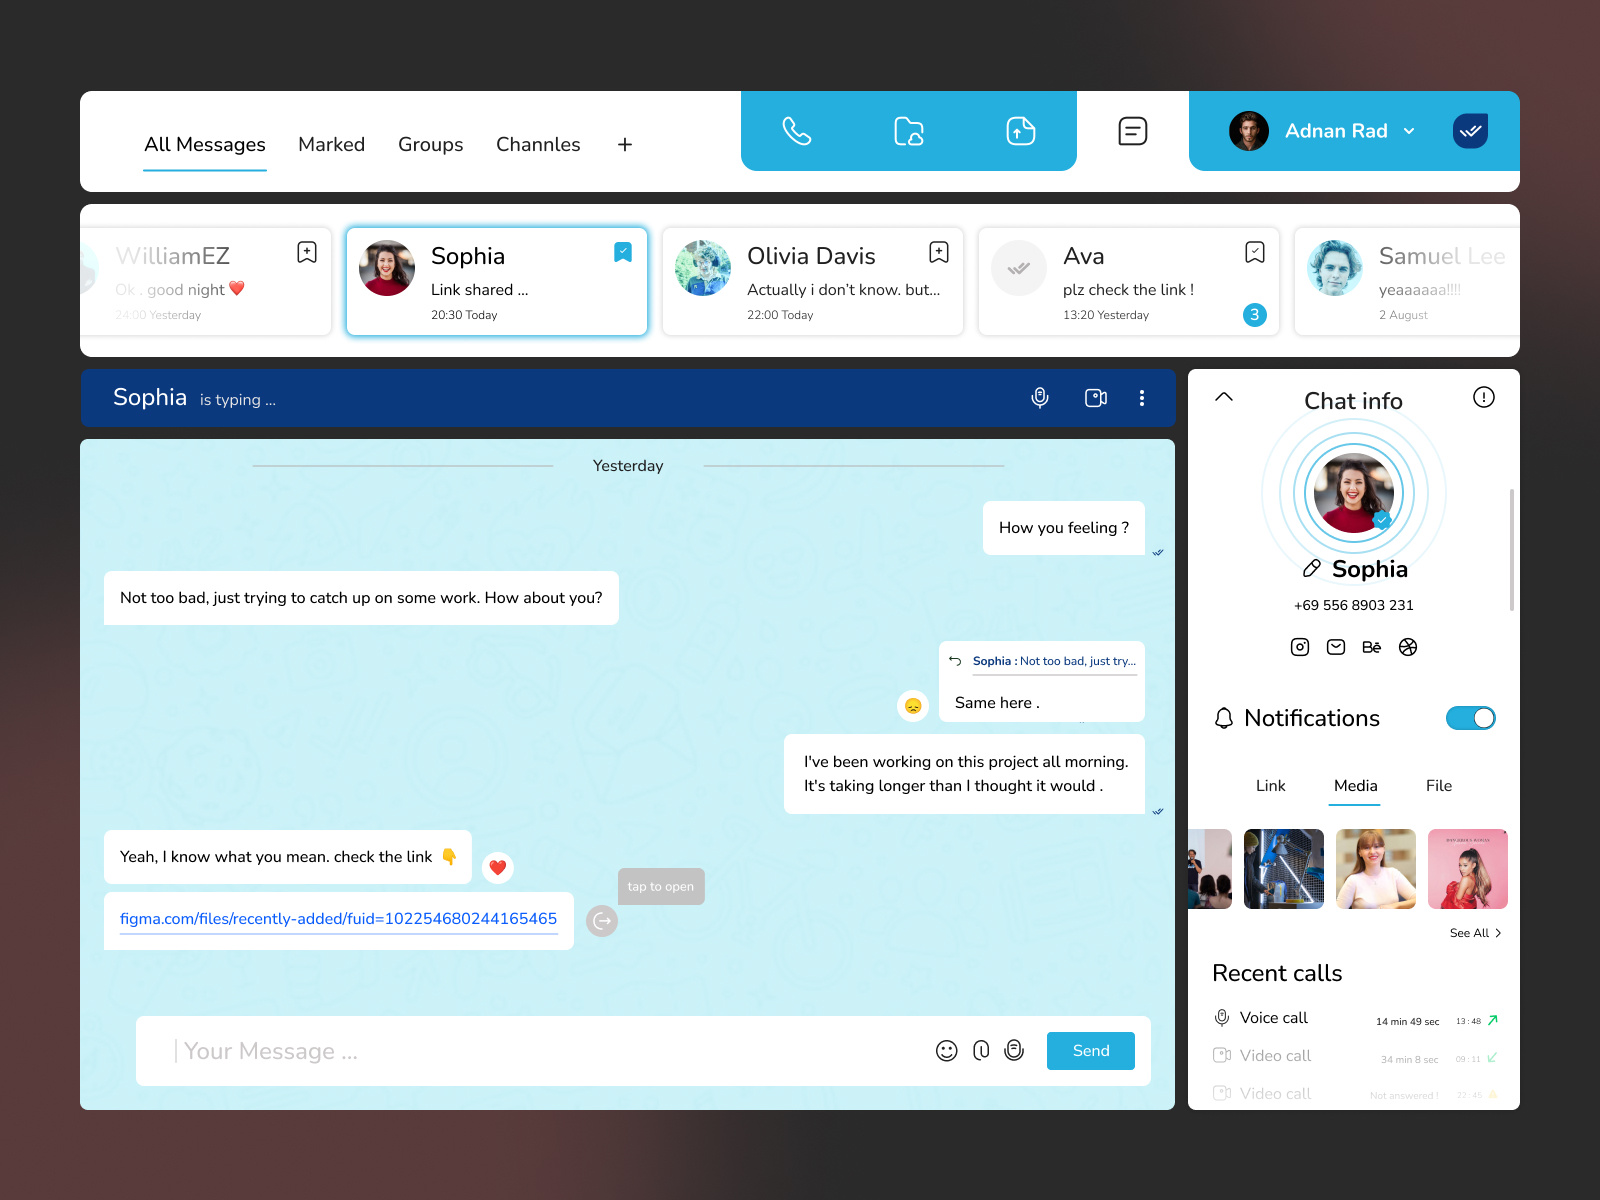Start a video call with Sophia
Screen dimensions: 1600x1200
(1095, 397)
